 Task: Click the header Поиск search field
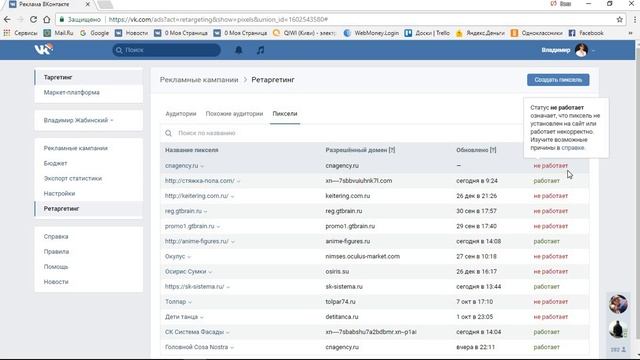167,50
